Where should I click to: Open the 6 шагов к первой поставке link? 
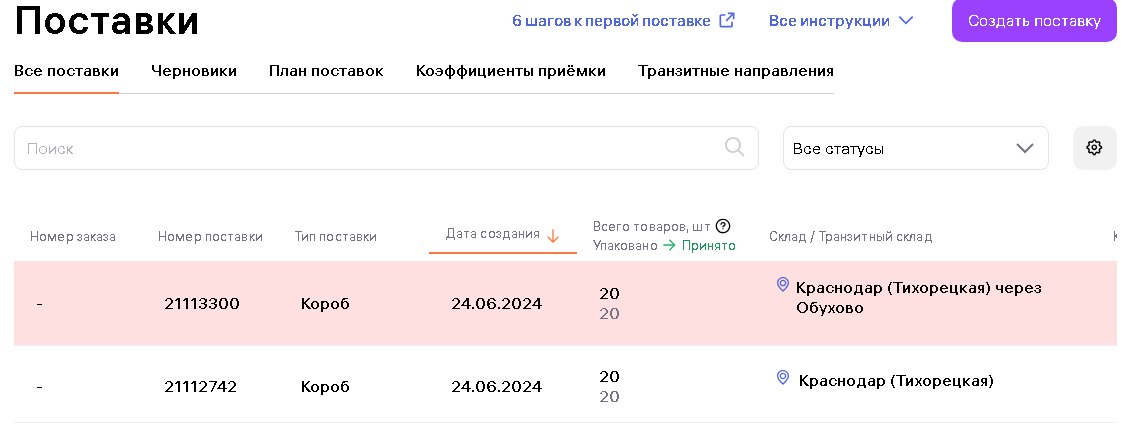pos(611,21)
